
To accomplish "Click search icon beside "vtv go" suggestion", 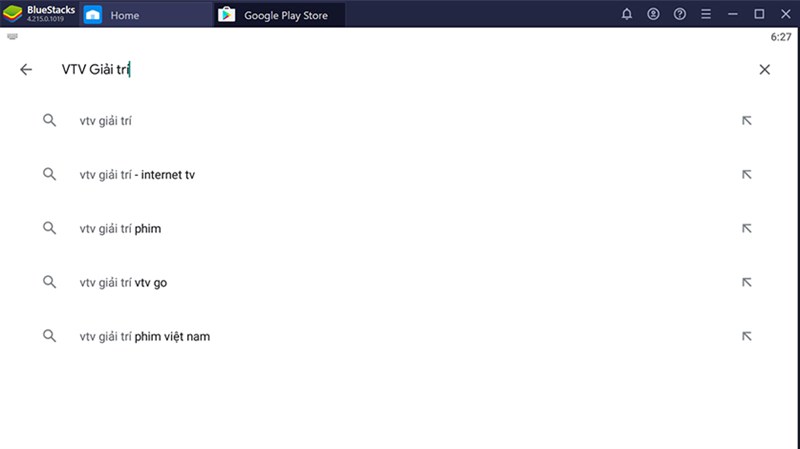I will (49, 282).
